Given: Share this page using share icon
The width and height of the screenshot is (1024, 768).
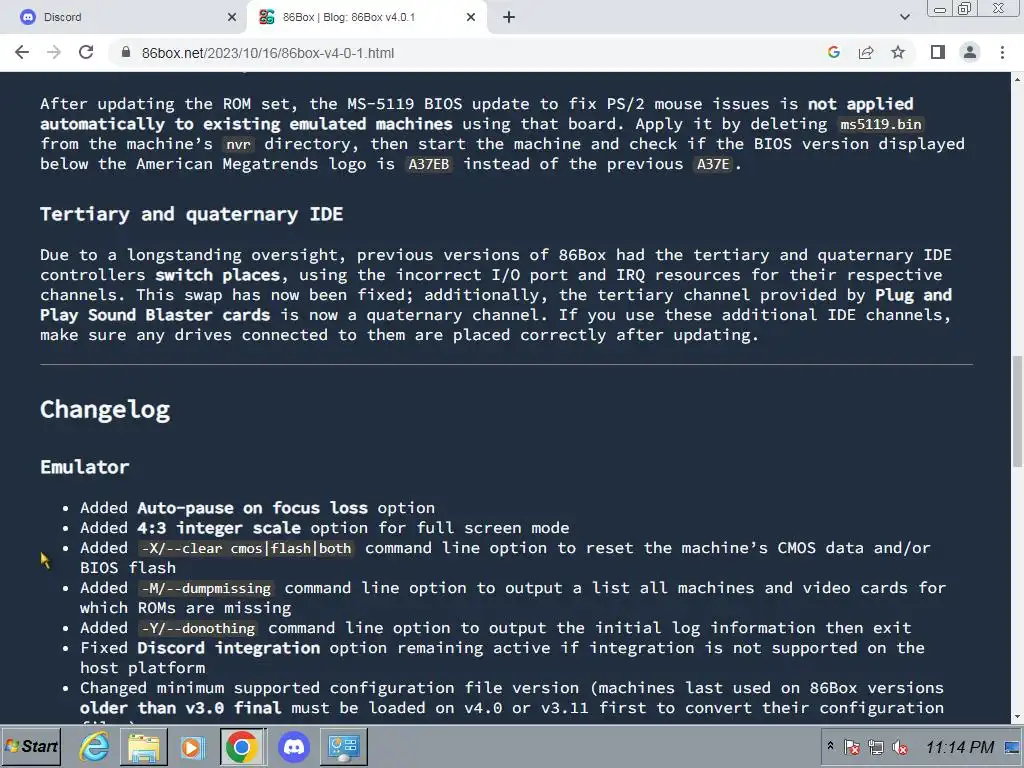Looking at the screenshot, I should click(x=866, y=52).
